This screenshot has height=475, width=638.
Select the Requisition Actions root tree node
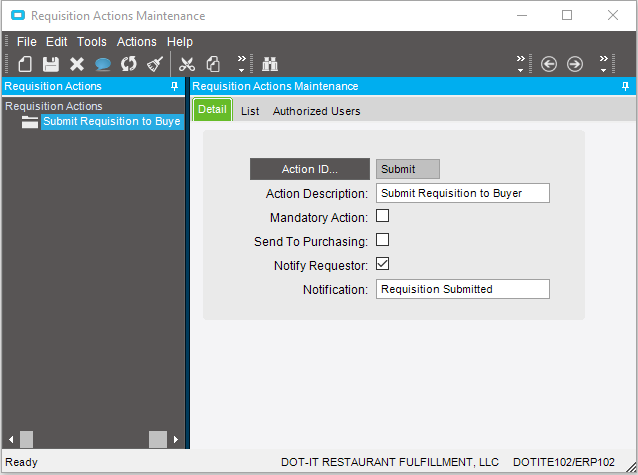(54, 106)
